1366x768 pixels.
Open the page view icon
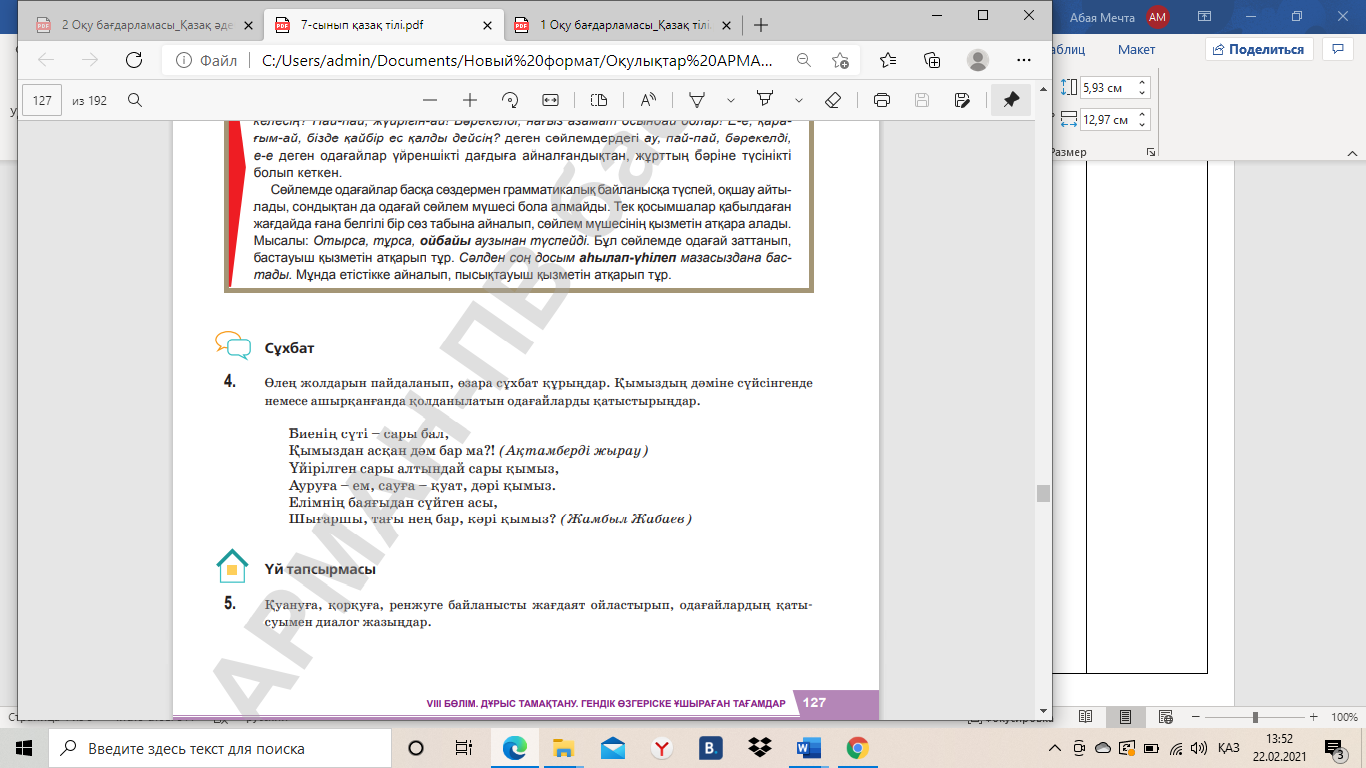(x=599, y=100)
